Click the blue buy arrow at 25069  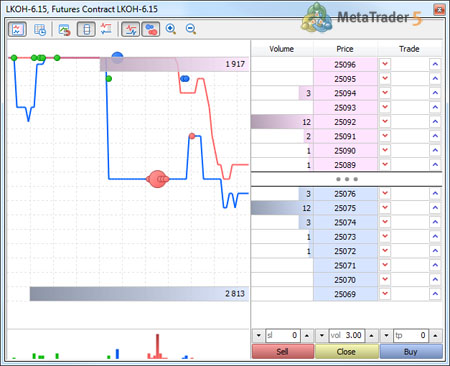pos(435,294)
